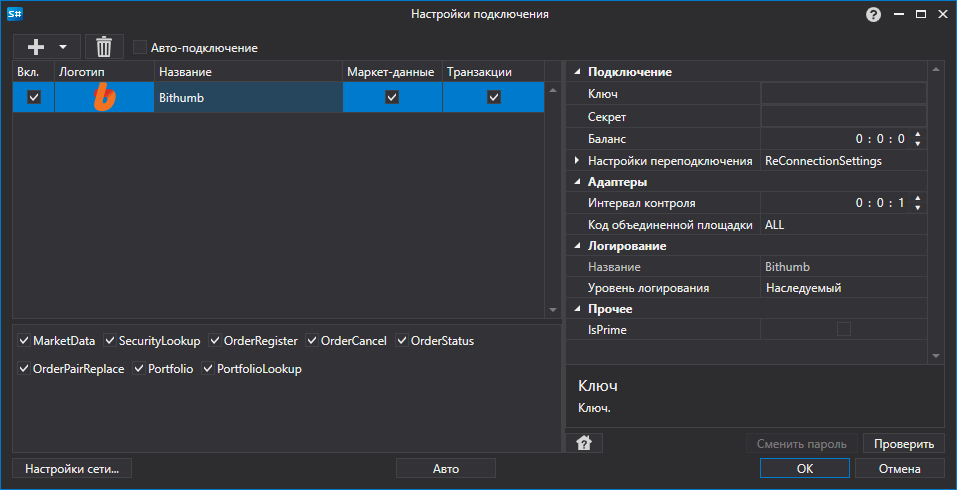Click the Ключ input field

[x=843, y=93]
